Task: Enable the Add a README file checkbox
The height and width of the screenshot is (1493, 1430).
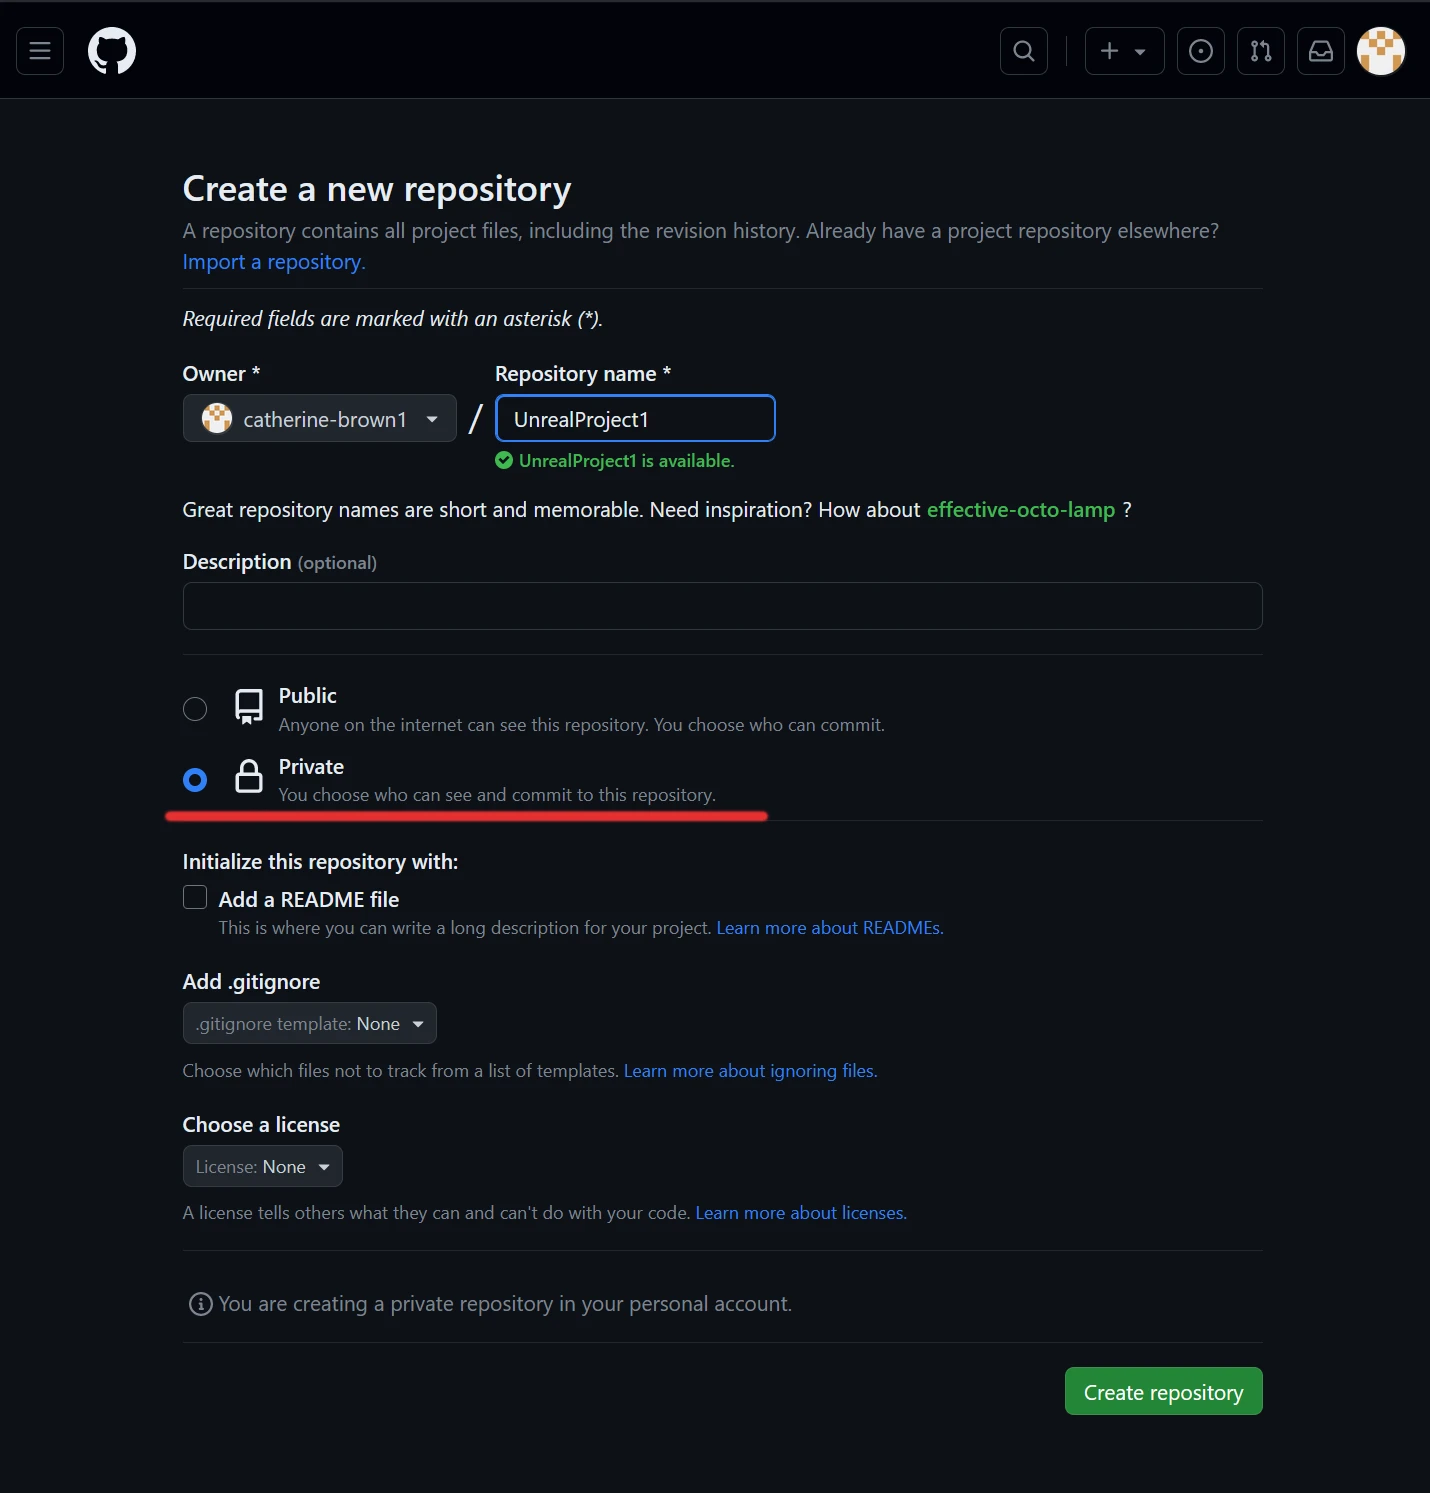Action: tap(195, 897)
